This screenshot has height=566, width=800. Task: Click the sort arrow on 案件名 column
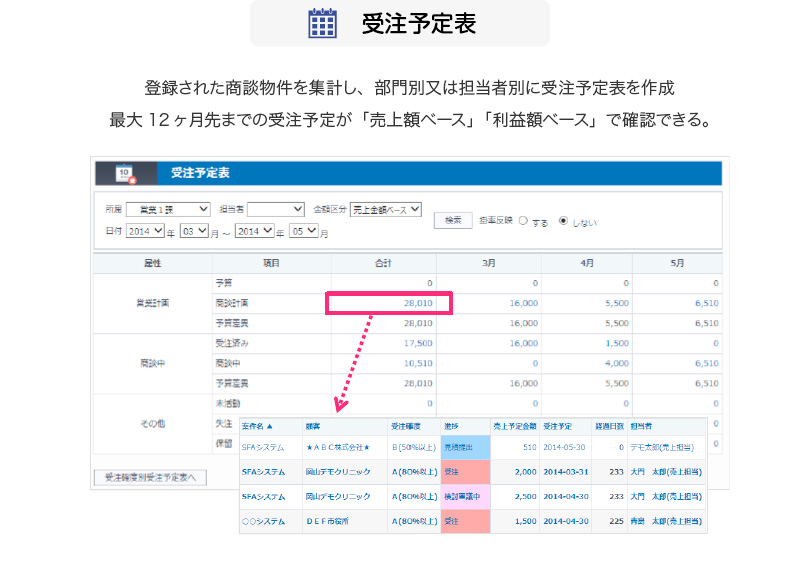pos(271,425)
